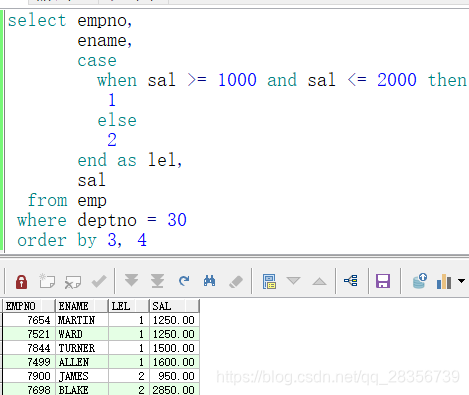This screenshot has width=469, height=395.
Task: Click the 1500.00 salary cell
Action: coord(174,348)
